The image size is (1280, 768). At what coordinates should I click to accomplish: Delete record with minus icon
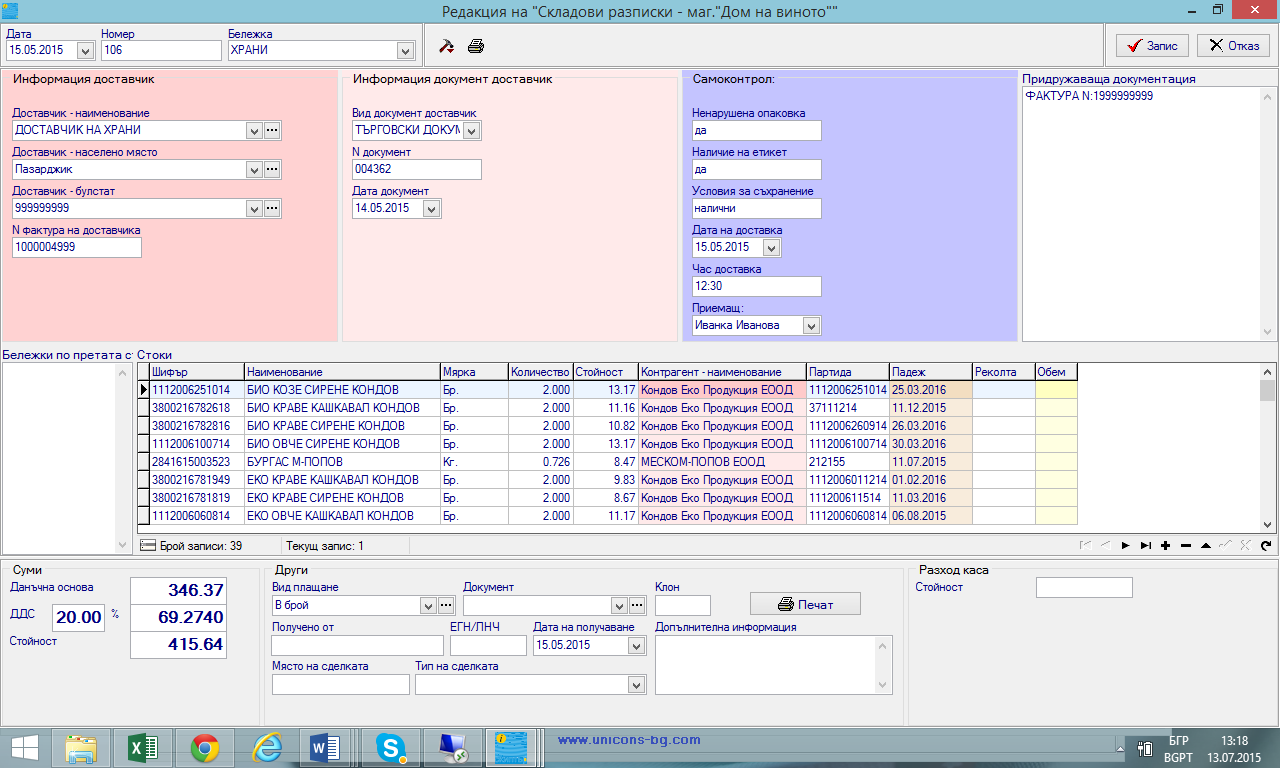pyautogui.click(x=1186, y=546)
